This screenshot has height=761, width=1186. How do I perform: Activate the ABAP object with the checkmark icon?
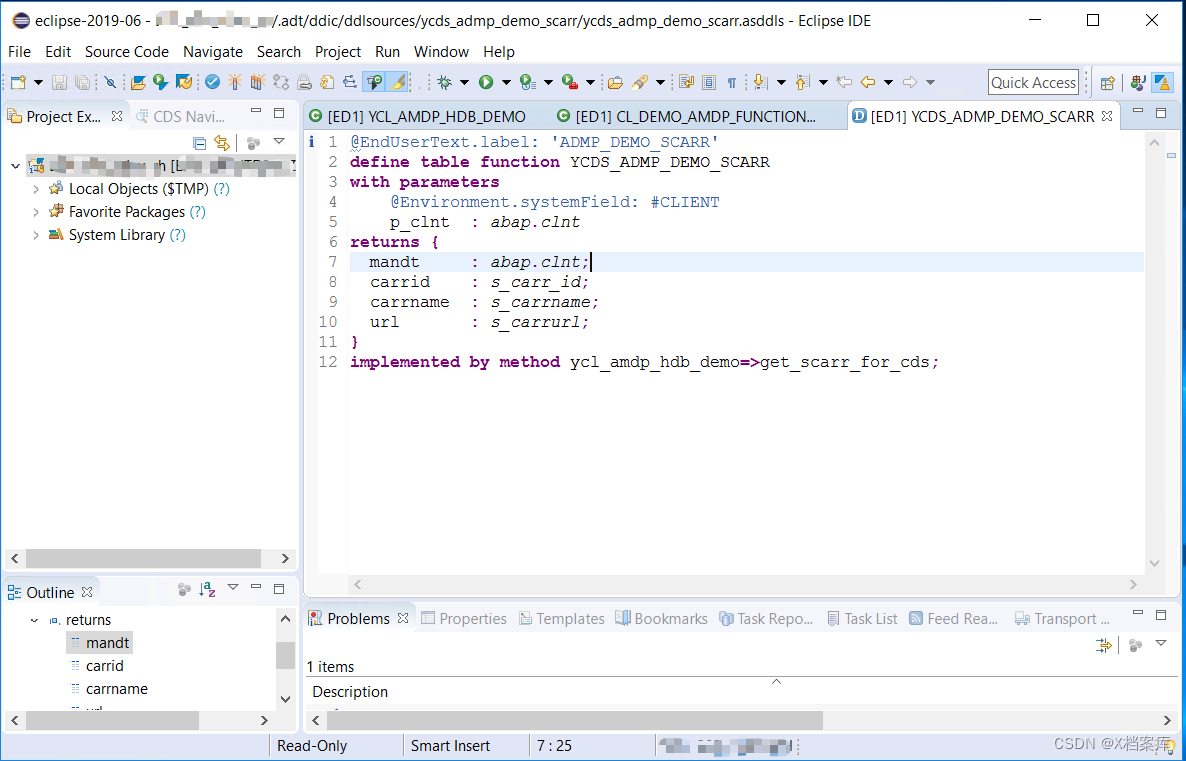click(212, 83)
